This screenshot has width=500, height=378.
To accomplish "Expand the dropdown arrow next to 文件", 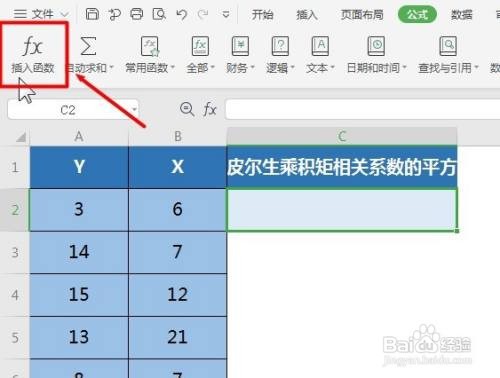I will pos(64,14).
